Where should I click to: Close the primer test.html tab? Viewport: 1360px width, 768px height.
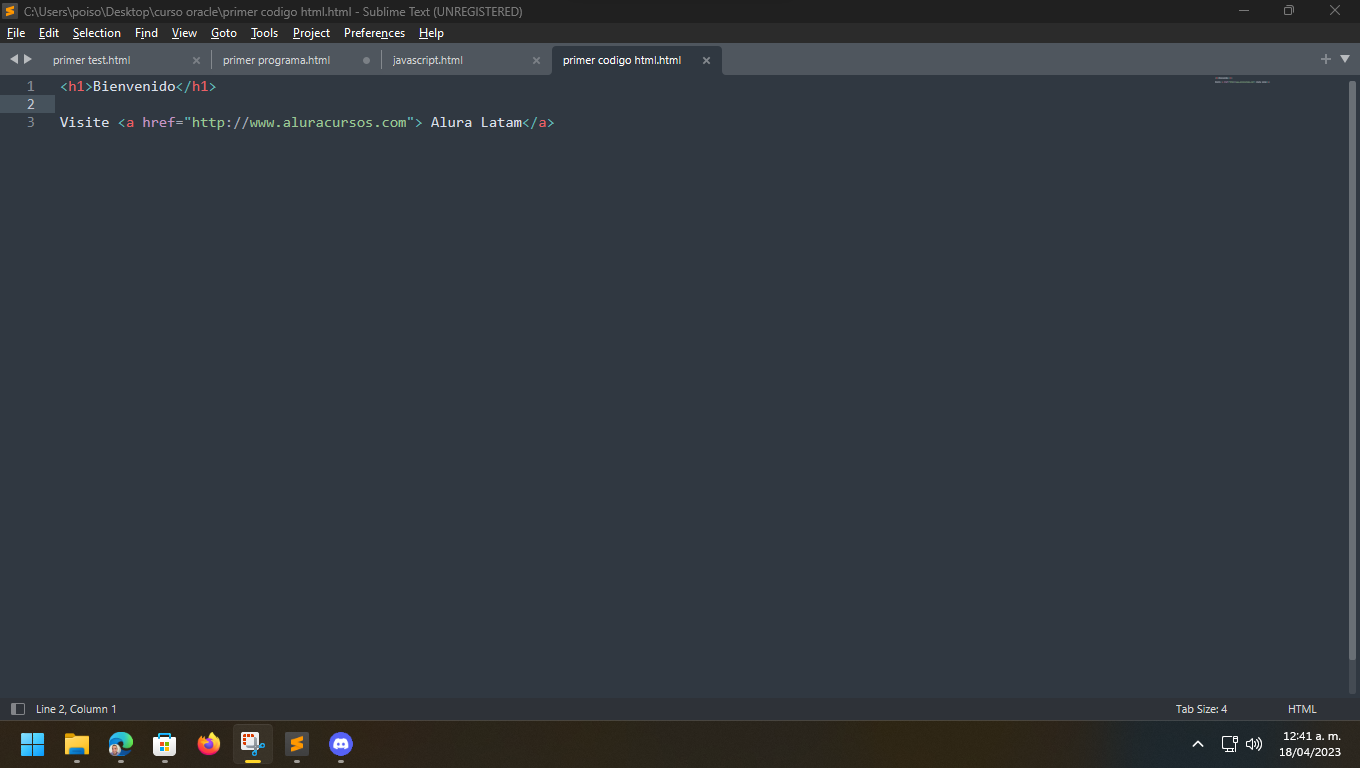196,60
